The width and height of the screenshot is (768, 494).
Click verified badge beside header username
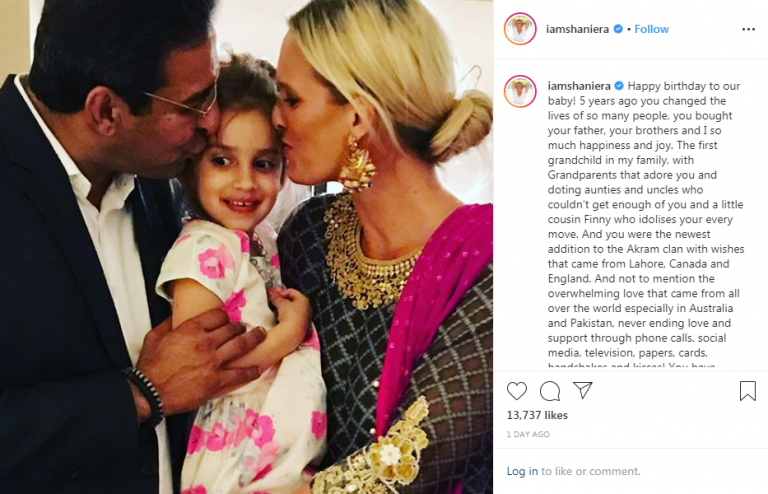click(618, 29)
